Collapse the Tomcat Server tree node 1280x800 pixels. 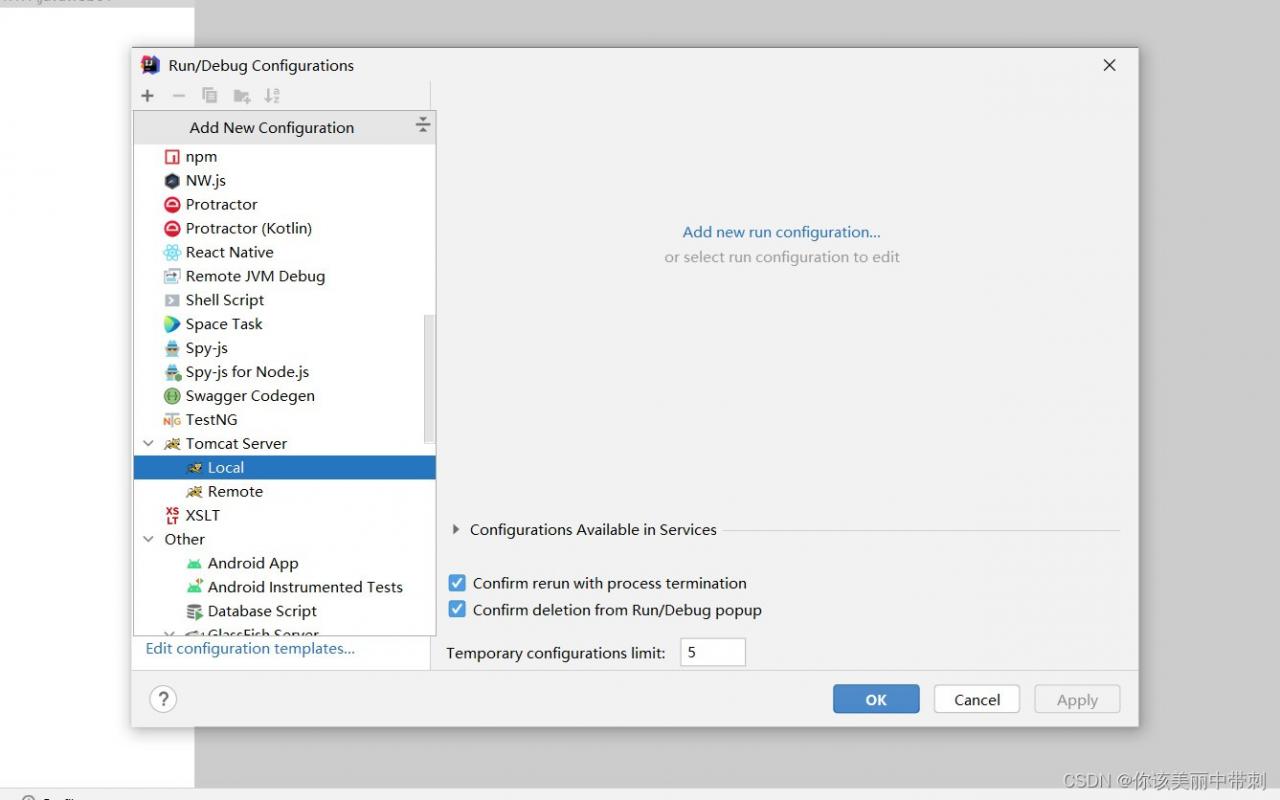click(x=149, y=444)
